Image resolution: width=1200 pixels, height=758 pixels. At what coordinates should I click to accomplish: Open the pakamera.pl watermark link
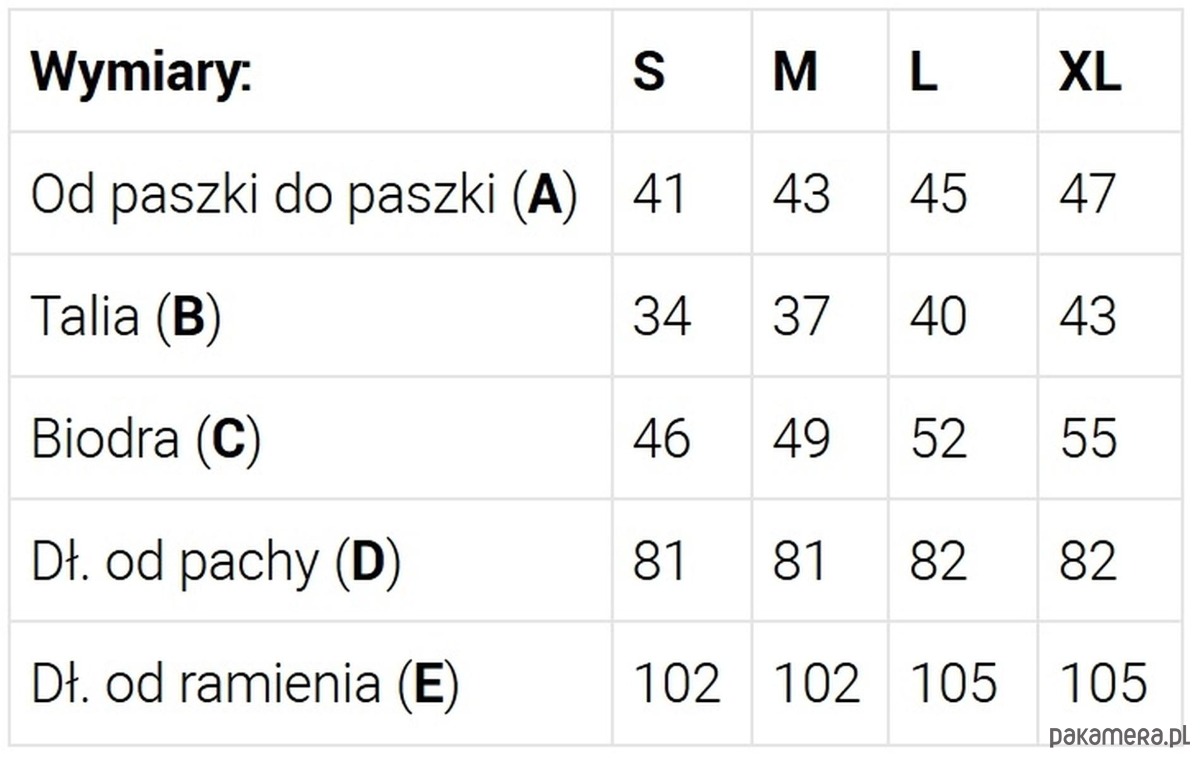coord(1118,736)
